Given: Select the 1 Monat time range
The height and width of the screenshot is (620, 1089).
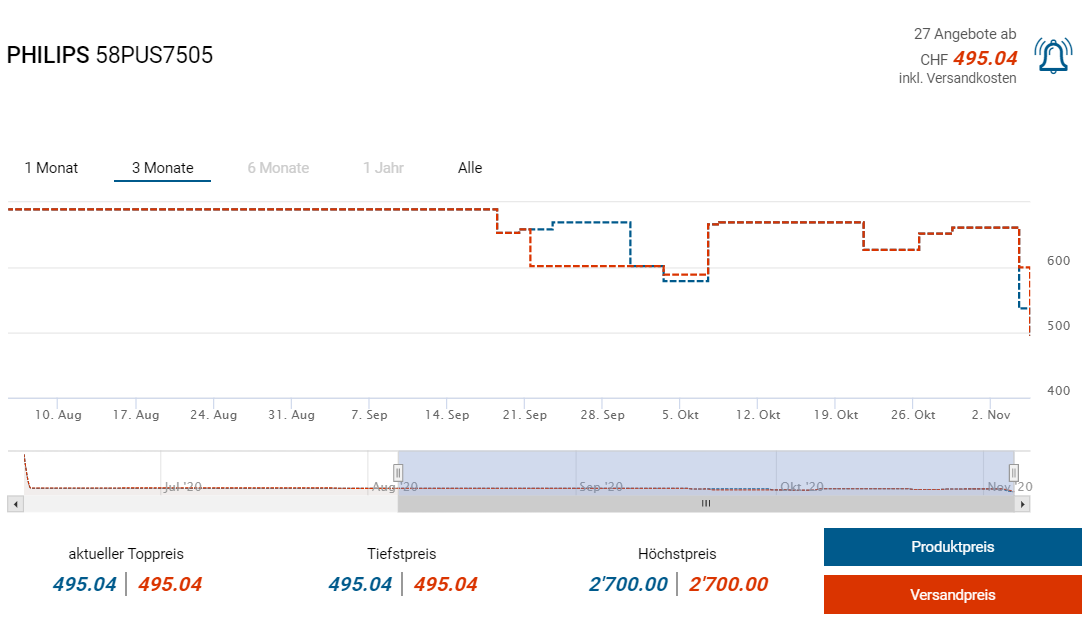Looking at the screenshot, I should tap(52, 168).
